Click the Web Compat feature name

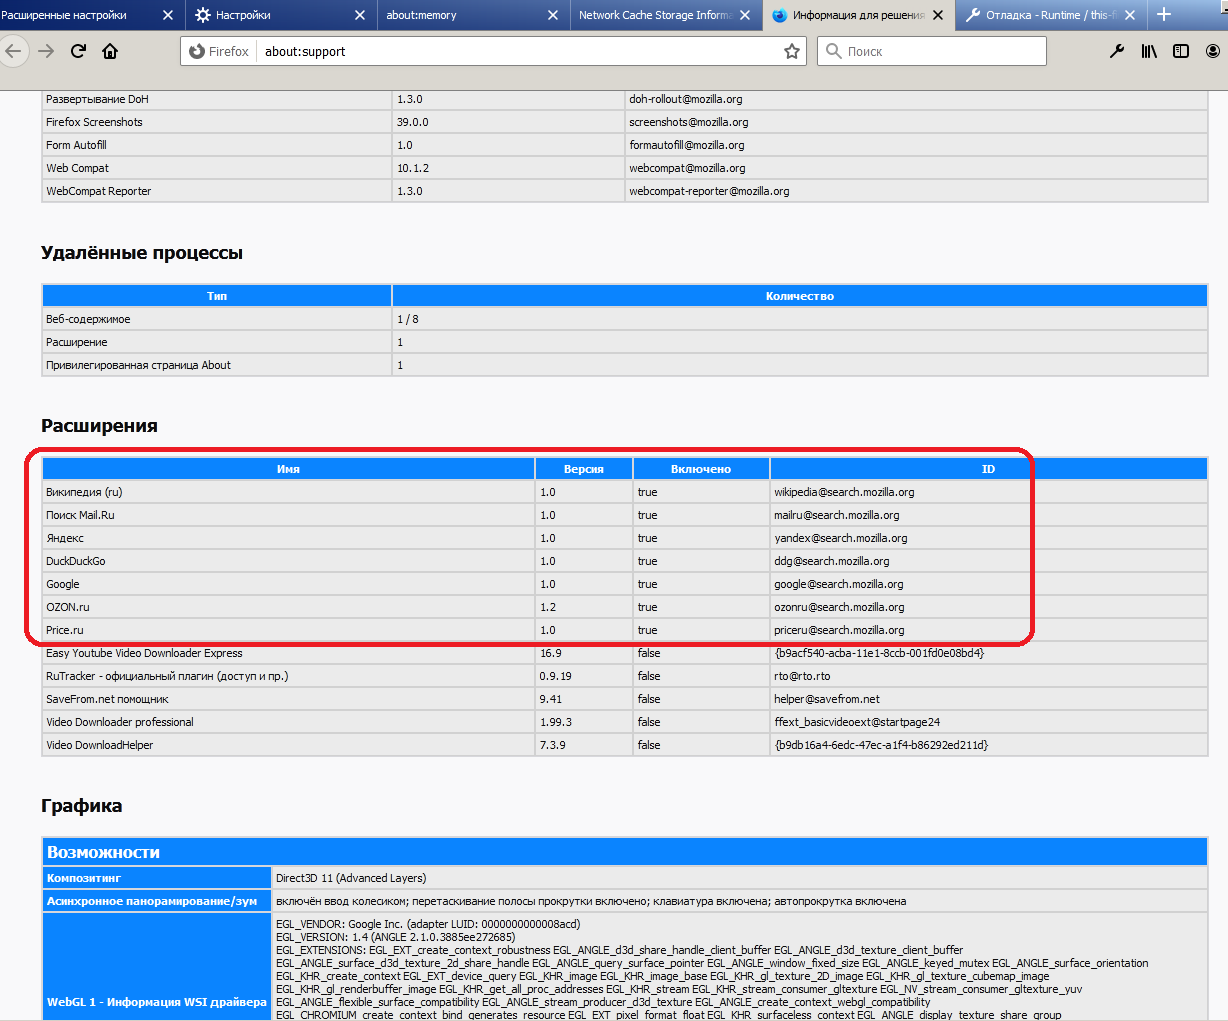(x=77, y=168)
